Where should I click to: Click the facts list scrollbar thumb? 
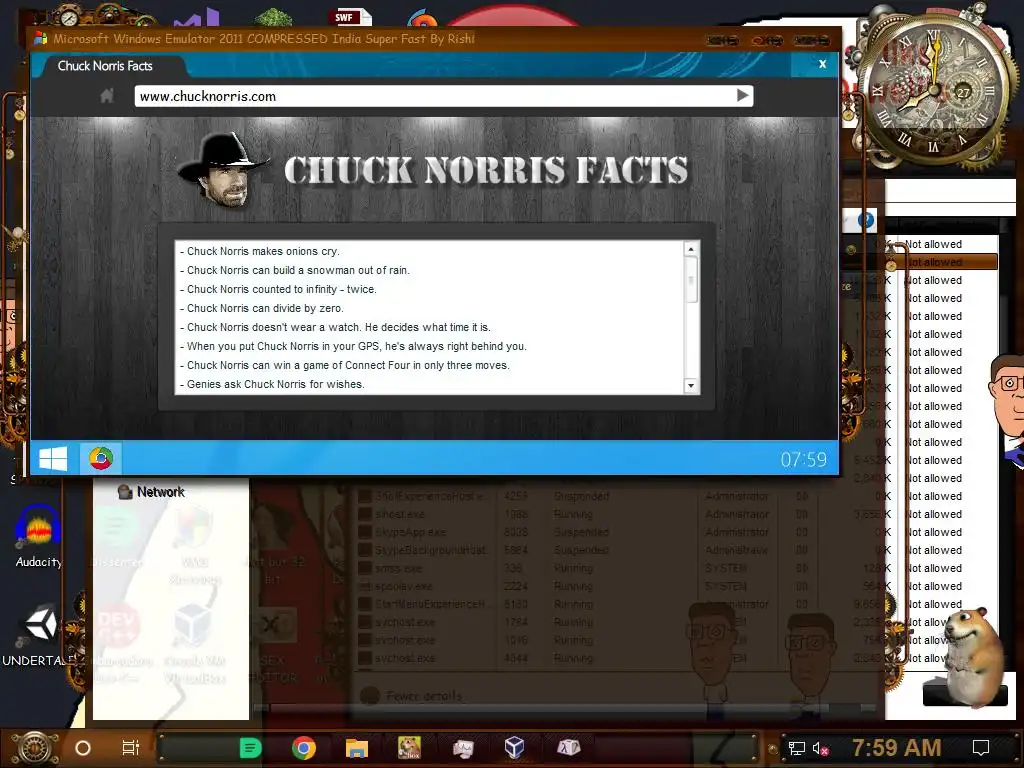point(691,280)
